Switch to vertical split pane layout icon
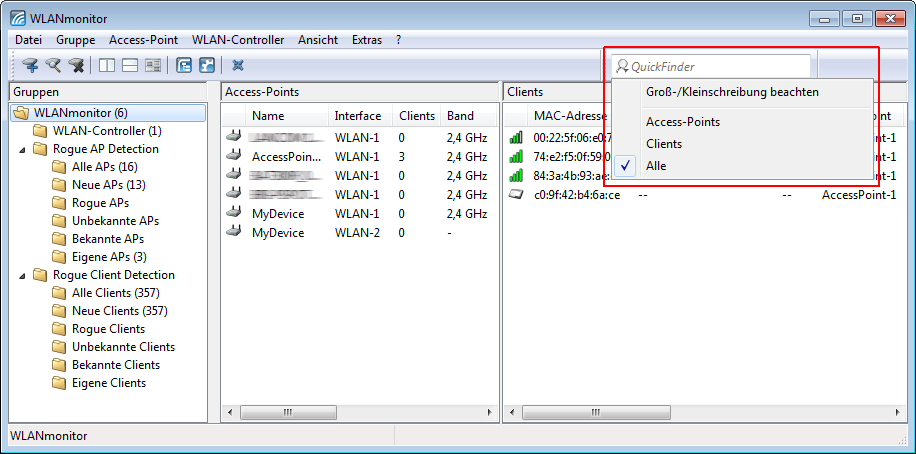This screenshot has height=454, width=916. (x=107, y=66)
